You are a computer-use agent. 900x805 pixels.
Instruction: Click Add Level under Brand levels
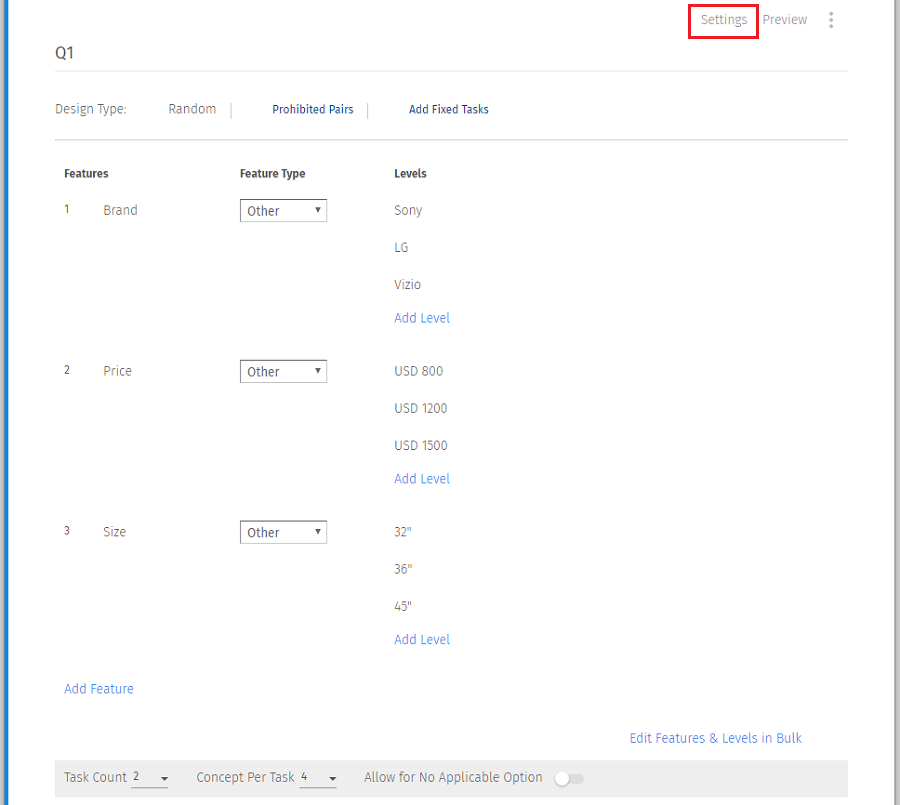pos(422,318)
